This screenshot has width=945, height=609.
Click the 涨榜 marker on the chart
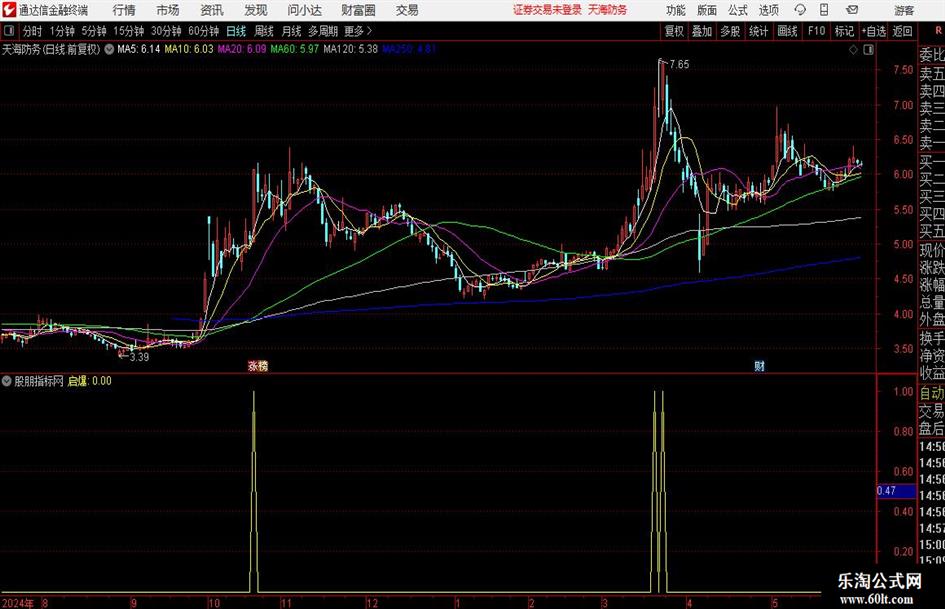point(258,366)
